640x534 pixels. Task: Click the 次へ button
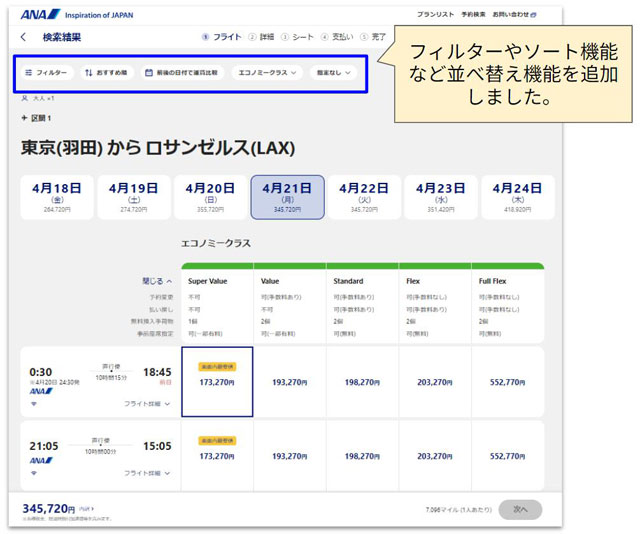click(x=519, y=508)
